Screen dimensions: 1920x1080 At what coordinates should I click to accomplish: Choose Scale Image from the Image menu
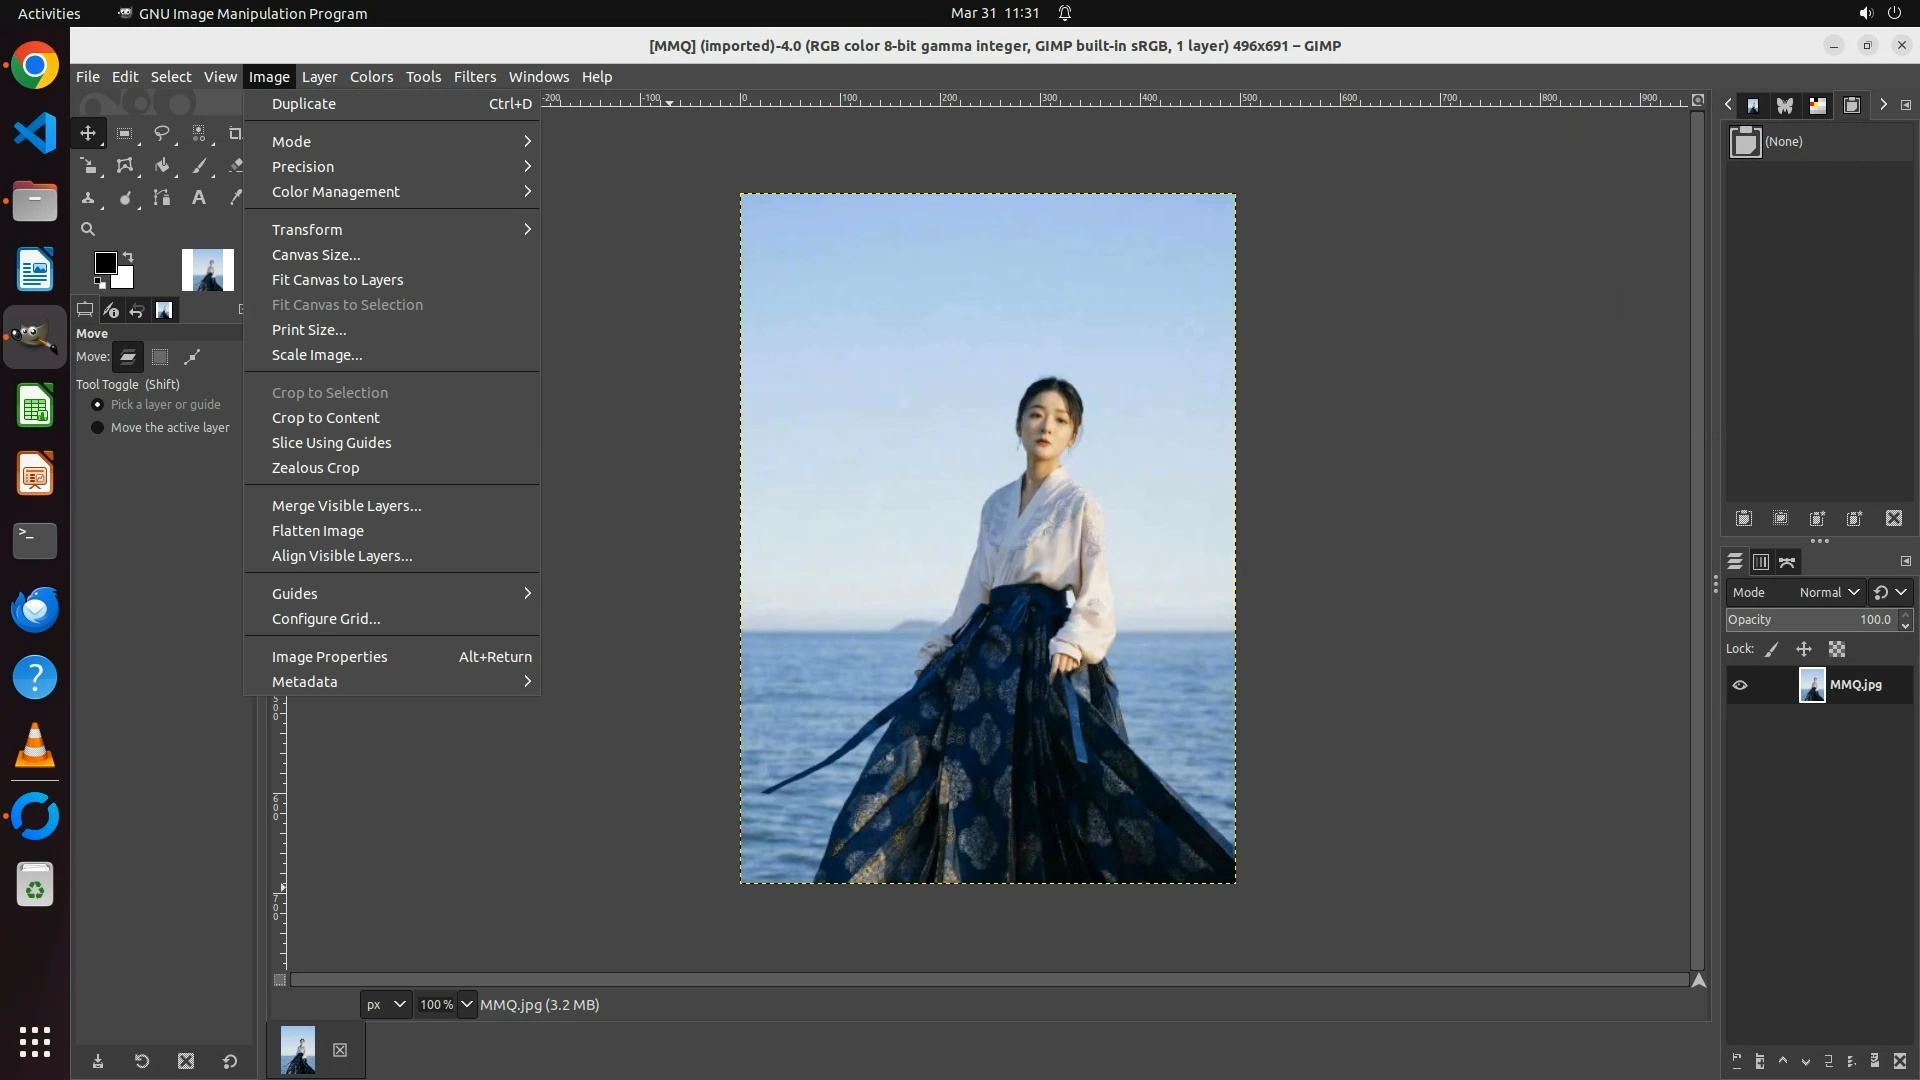coord(317,355)
